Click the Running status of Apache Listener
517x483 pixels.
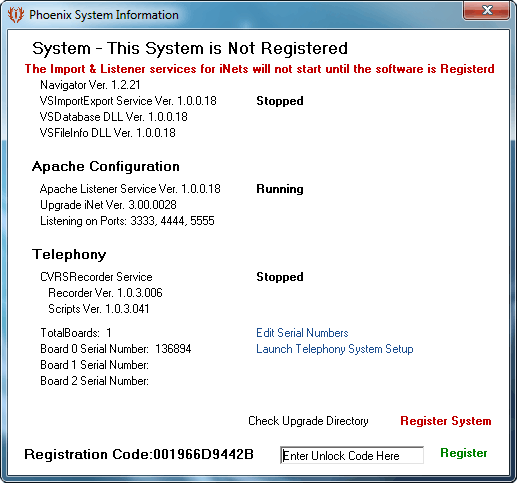[x=280, y=189]
